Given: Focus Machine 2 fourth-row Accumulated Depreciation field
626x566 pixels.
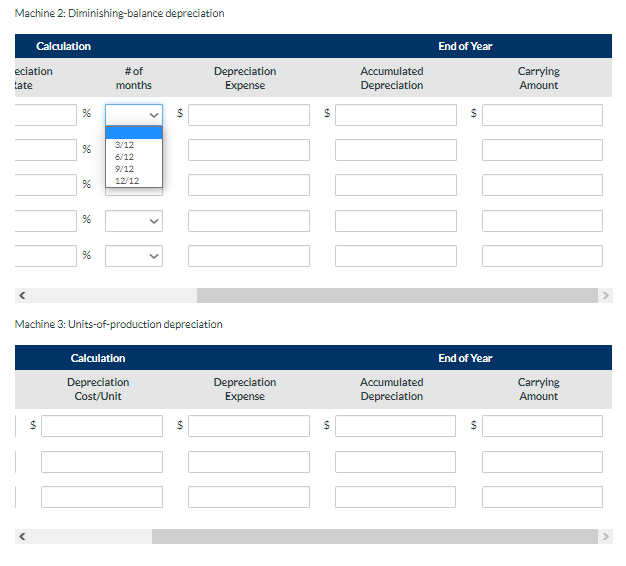Looking at the screenshot, I should [x=396, y=221].
